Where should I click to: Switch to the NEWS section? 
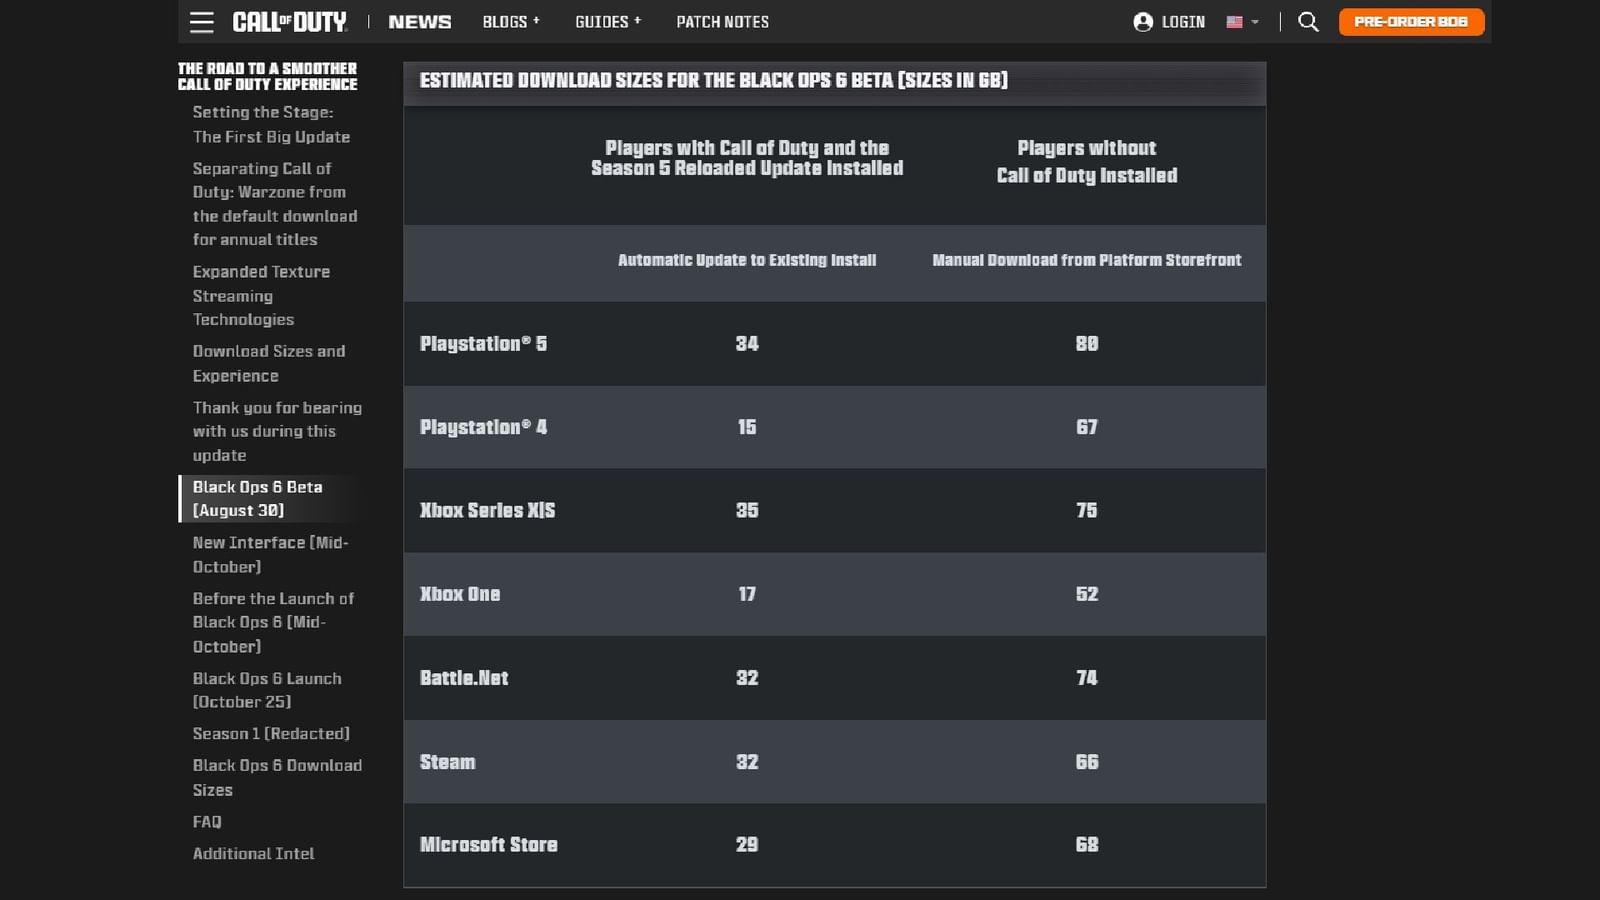coord(419,21)
